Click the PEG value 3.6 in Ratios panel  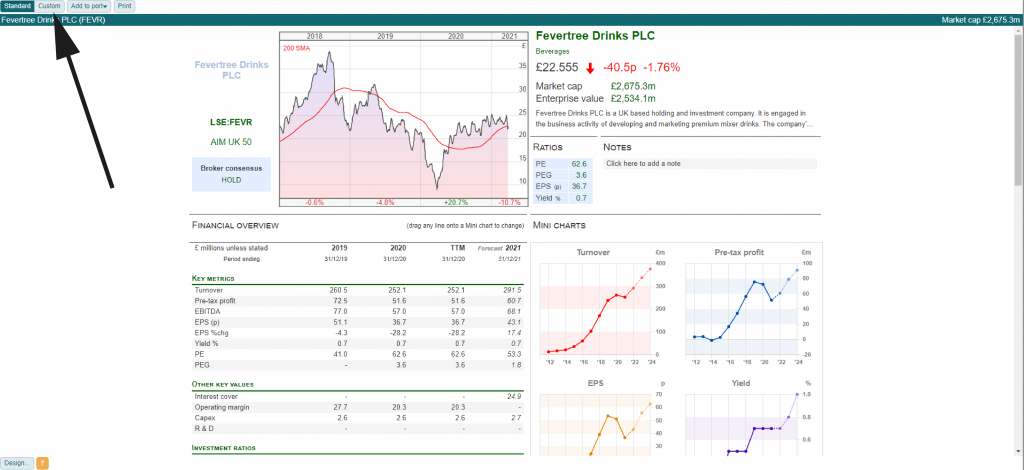click(582, 175)
